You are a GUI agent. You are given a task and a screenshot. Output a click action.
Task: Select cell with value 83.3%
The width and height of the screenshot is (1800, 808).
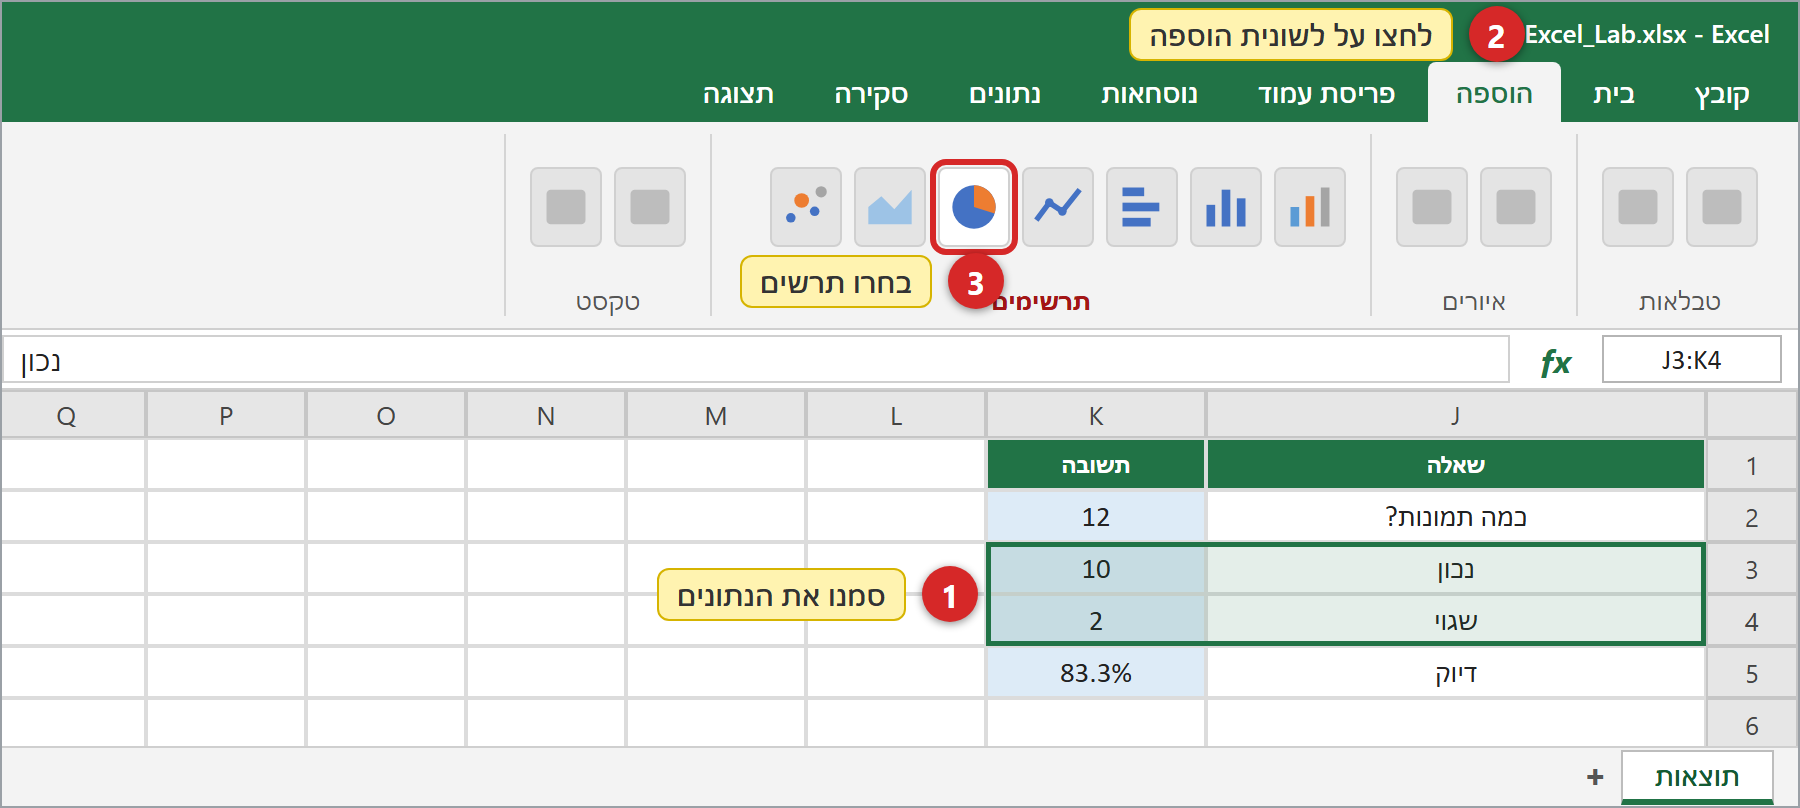coord(1096,673)
